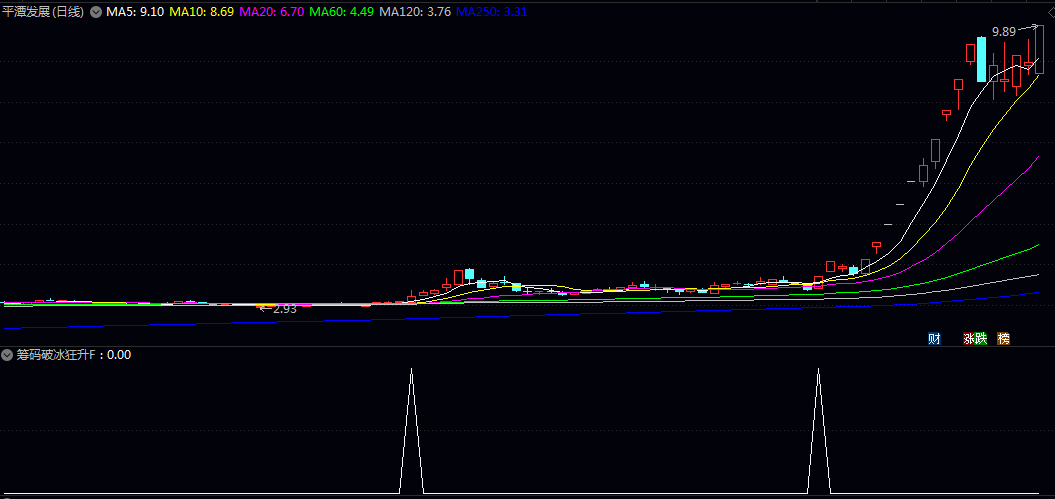Select the MA5: 9.10 legend
Image resolution: width=1055 pixels, height=499 pixels.
[x=135, y=11]
